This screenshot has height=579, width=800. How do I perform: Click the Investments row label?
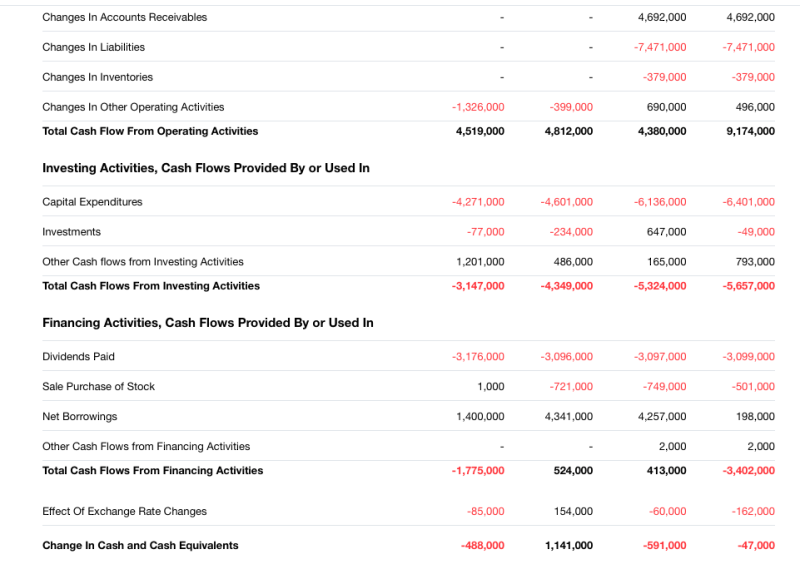click(71, 232)
